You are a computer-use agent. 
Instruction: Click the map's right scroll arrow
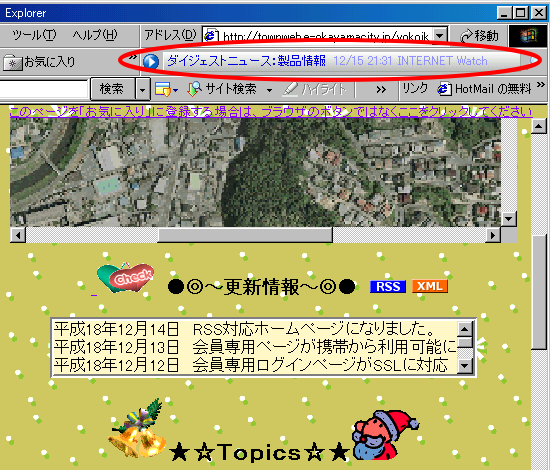click(493, 235)
